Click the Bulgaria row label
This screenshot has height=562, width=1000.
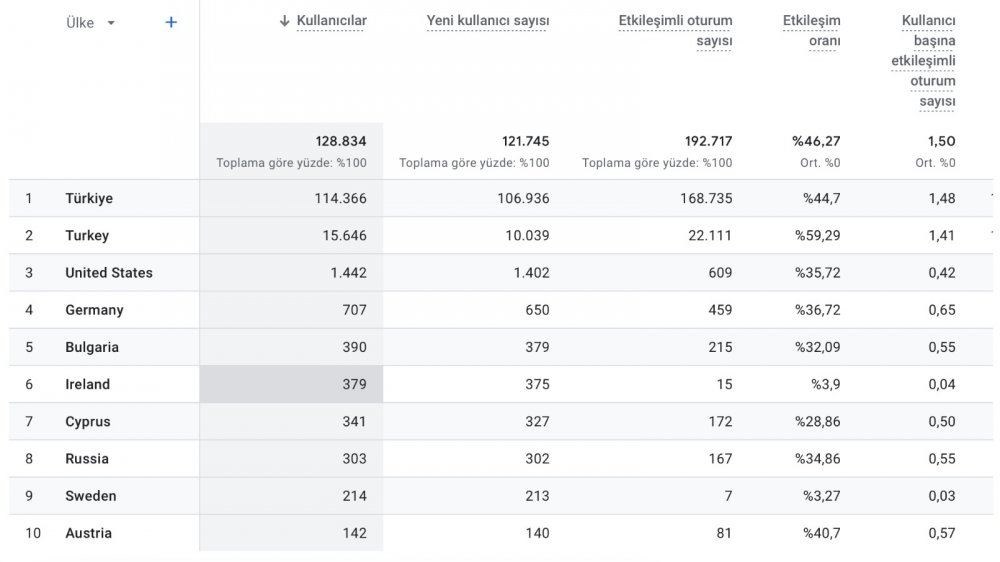point(91,347)
